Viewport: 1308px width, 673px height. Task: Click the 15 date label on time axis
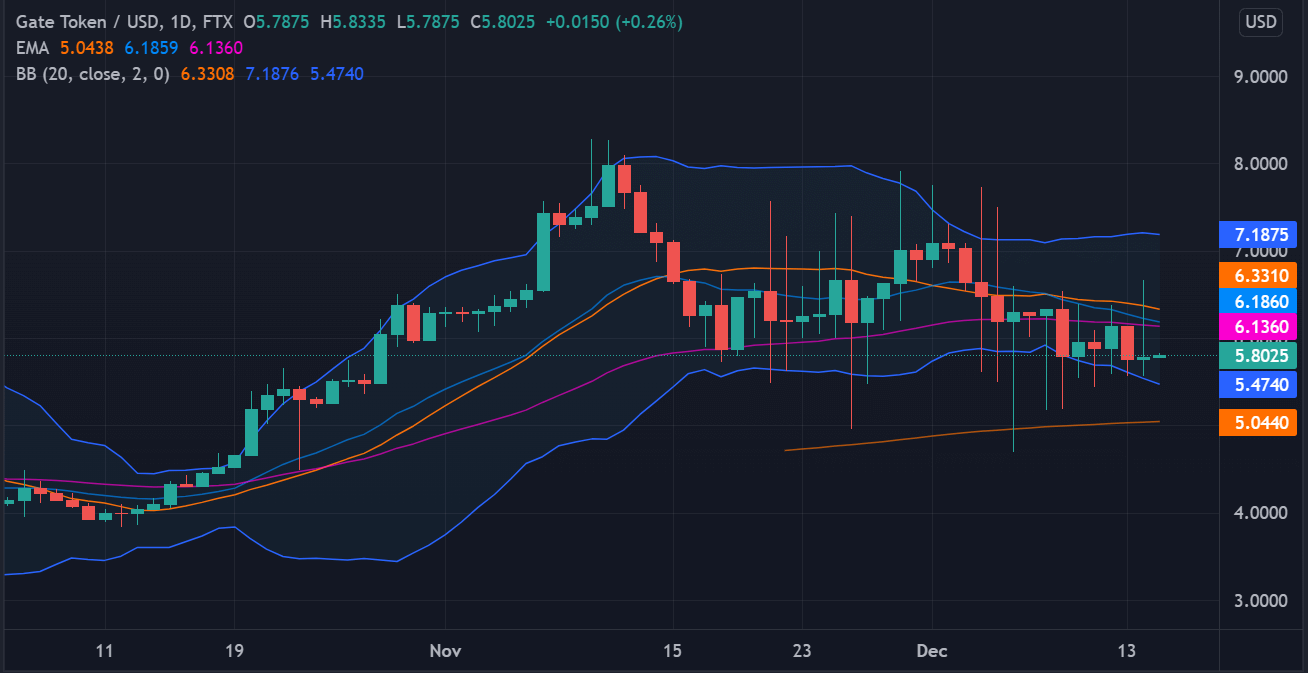coord(672,651)
